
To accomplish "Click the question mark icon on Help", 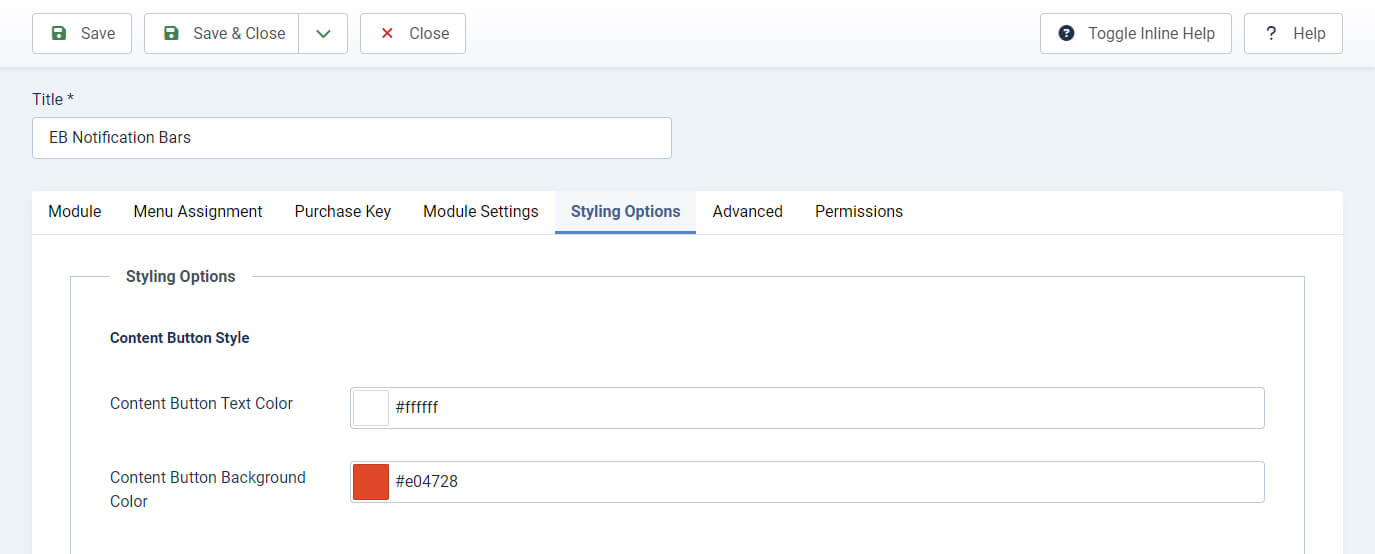I will tap(1271, 33).
